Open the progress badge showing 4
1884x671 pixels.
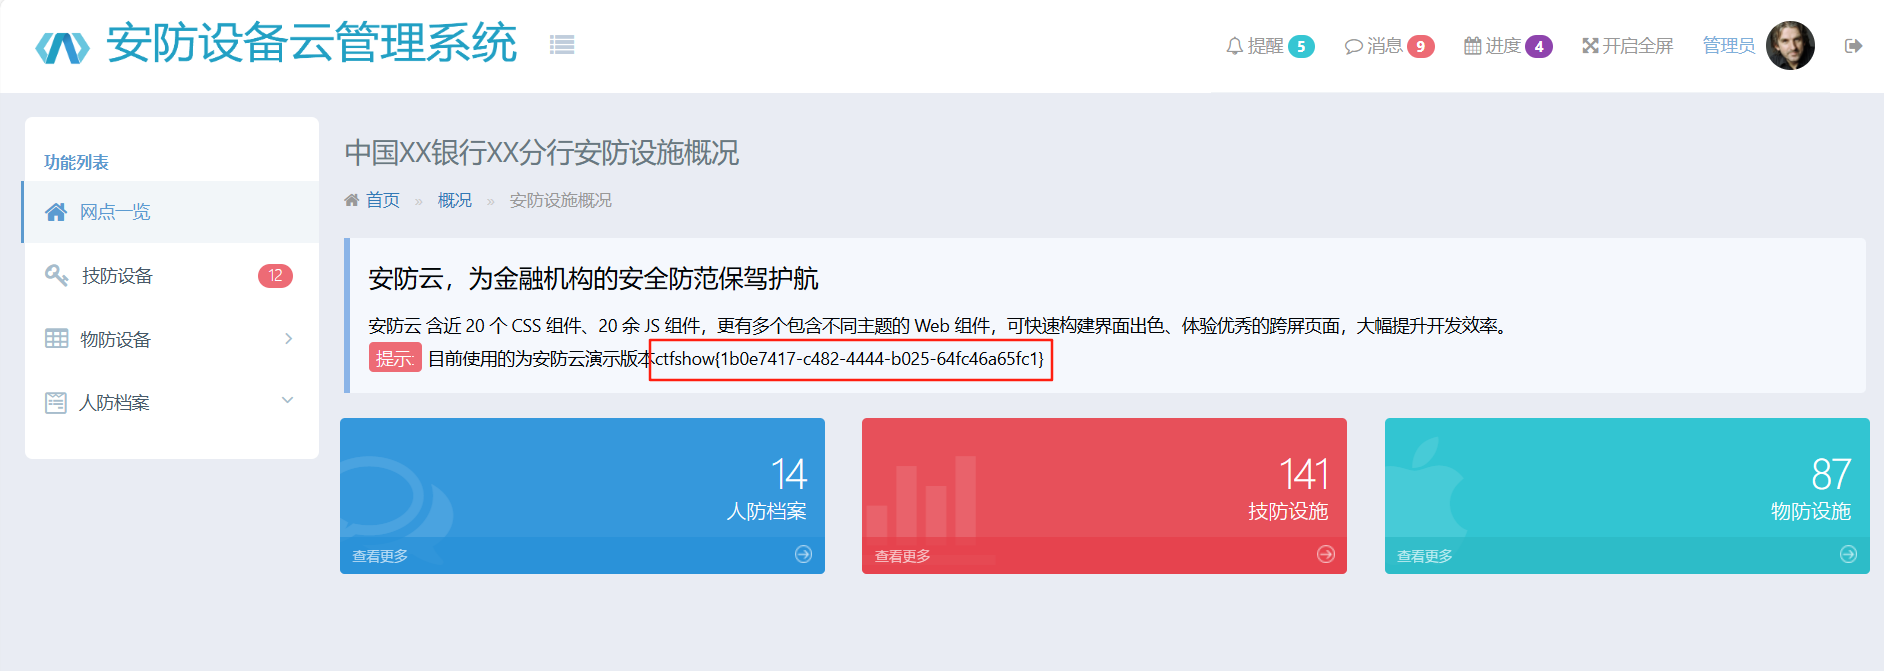pos(1539,46)
